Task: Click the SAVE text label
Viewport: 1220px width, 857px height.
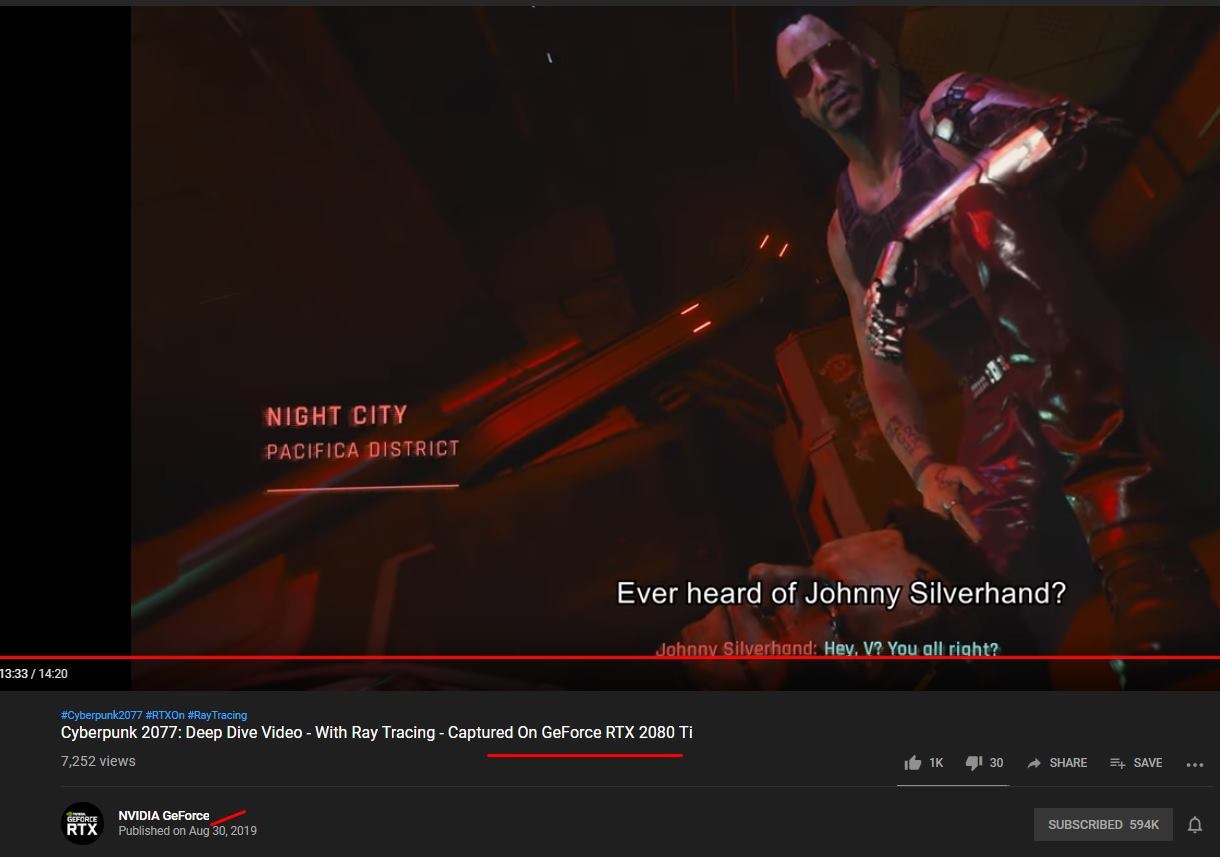Action: pyautogui.click(x=1148, y=763)
